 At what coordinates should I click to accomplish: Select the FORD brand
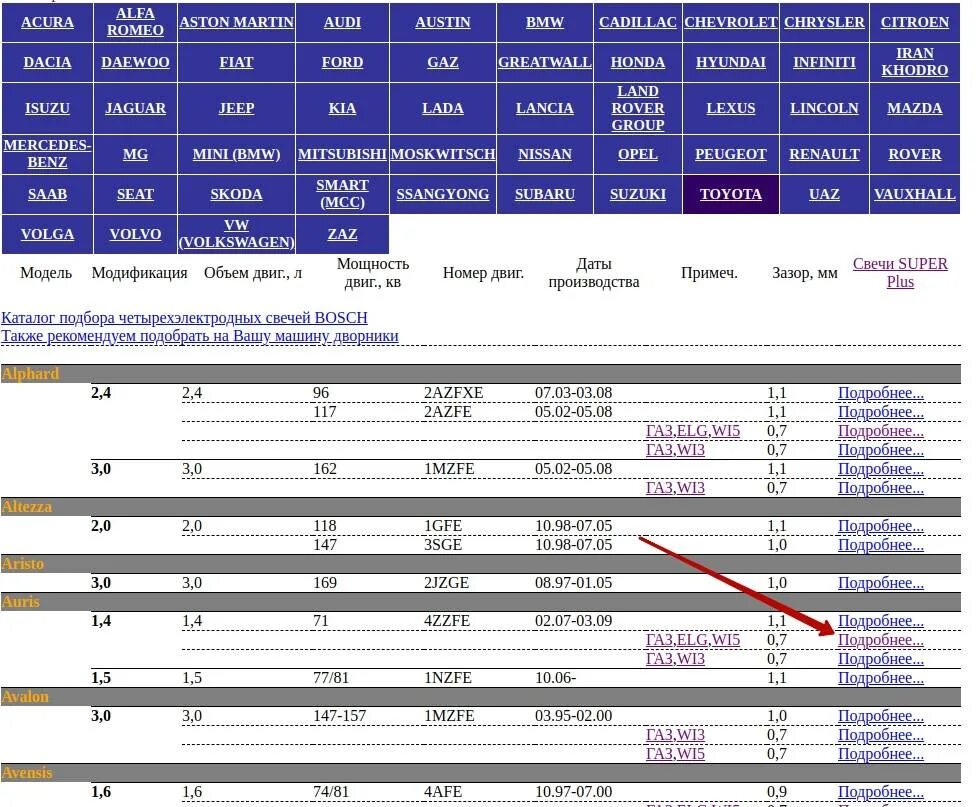coord(342,62)
